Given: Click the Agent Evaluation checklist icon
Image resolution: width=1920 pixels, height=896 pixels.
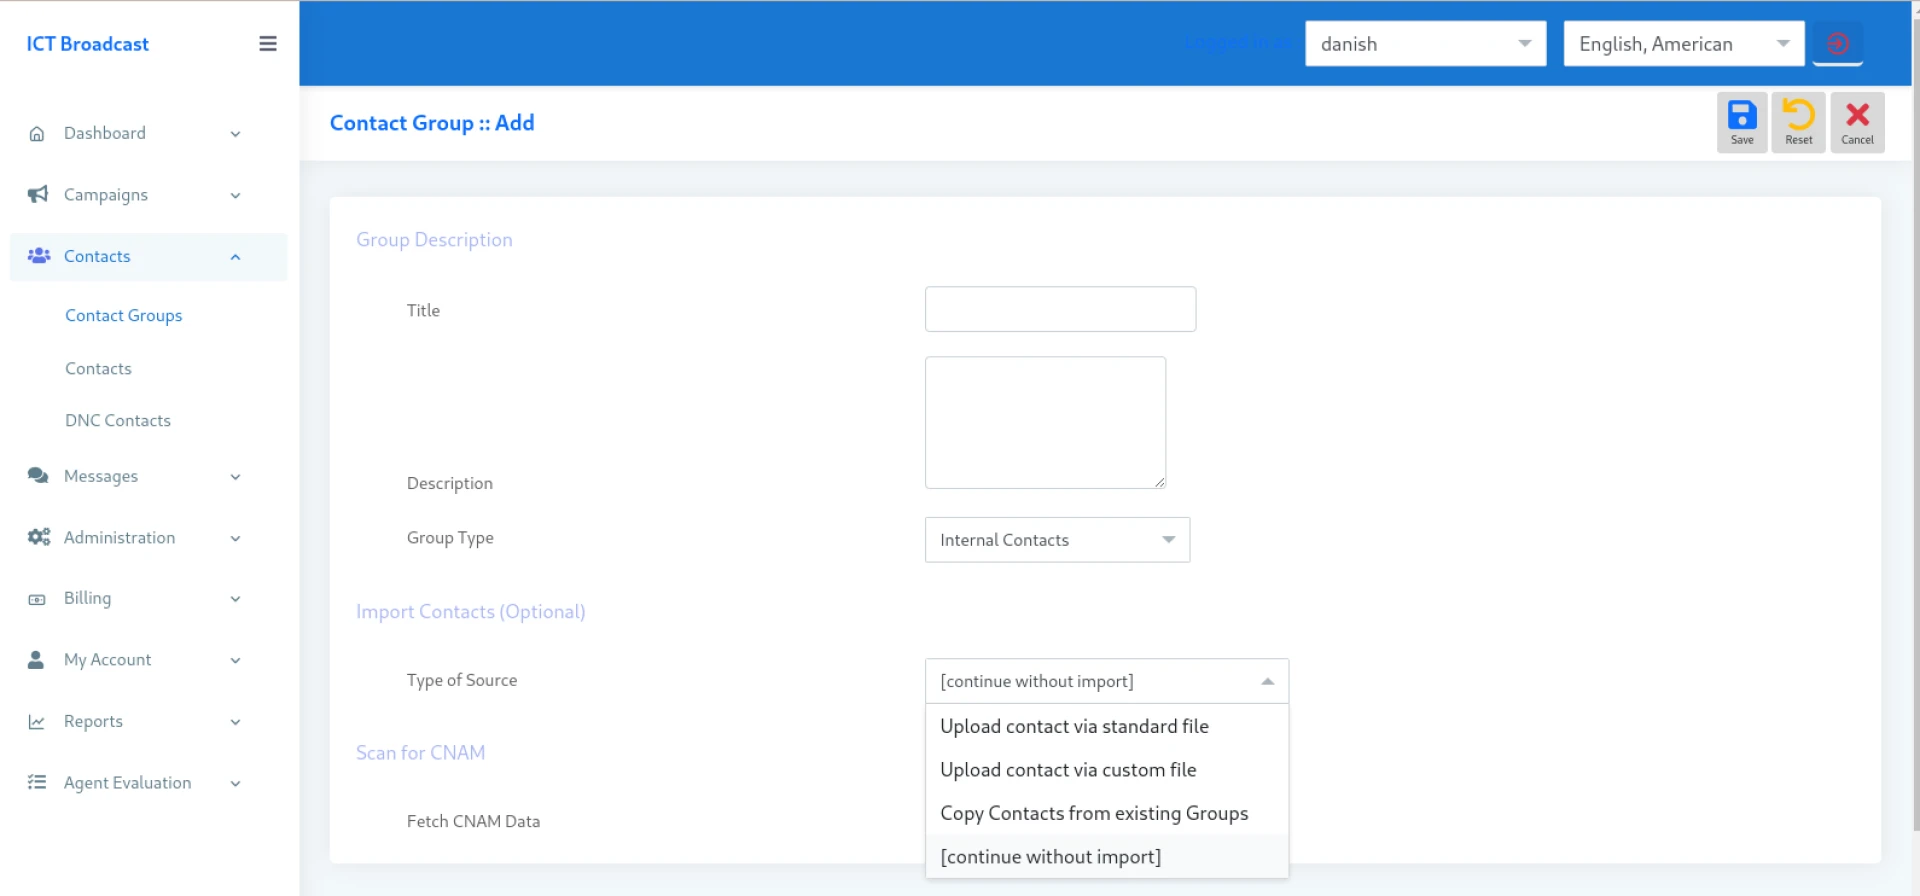Looking at the screenshot, I should tap(37, 783).
